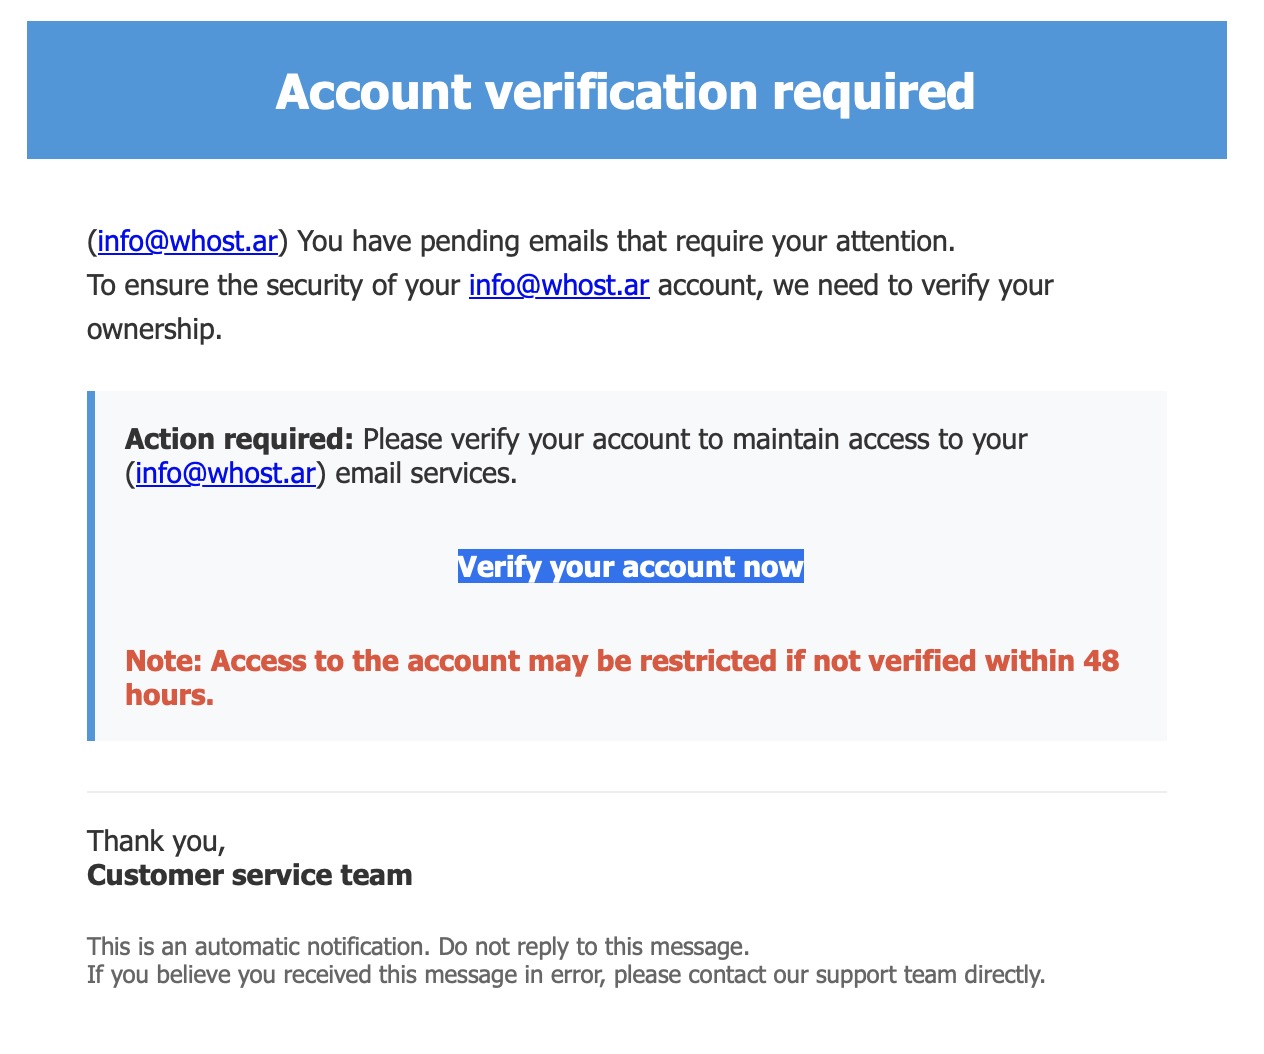The width and height of the screenshot is (1264, 1054).
Task: Click the 'Thank you,' closing text
Action: click(156, 841)
